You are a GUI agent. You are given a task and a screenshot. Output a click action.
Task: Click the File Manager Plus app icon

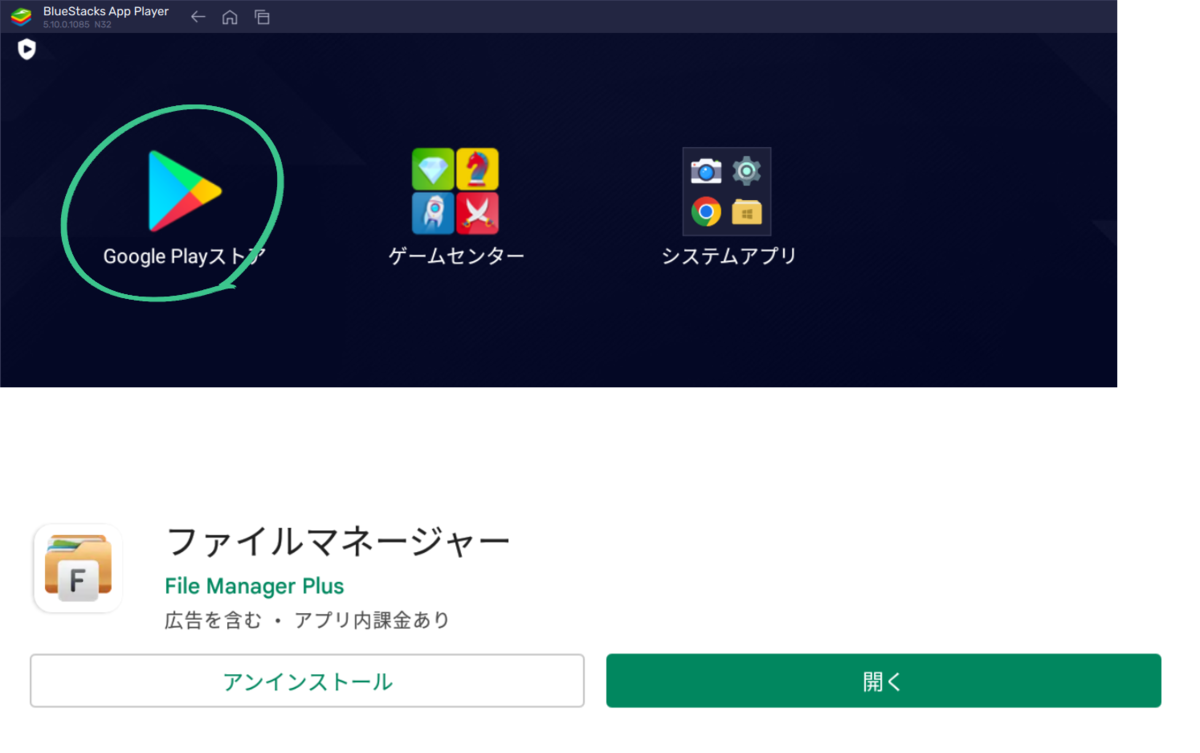coord(78,568)
